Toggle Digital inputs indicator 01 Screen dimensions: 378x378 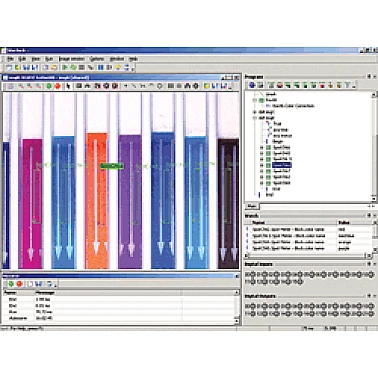(264, 275)
